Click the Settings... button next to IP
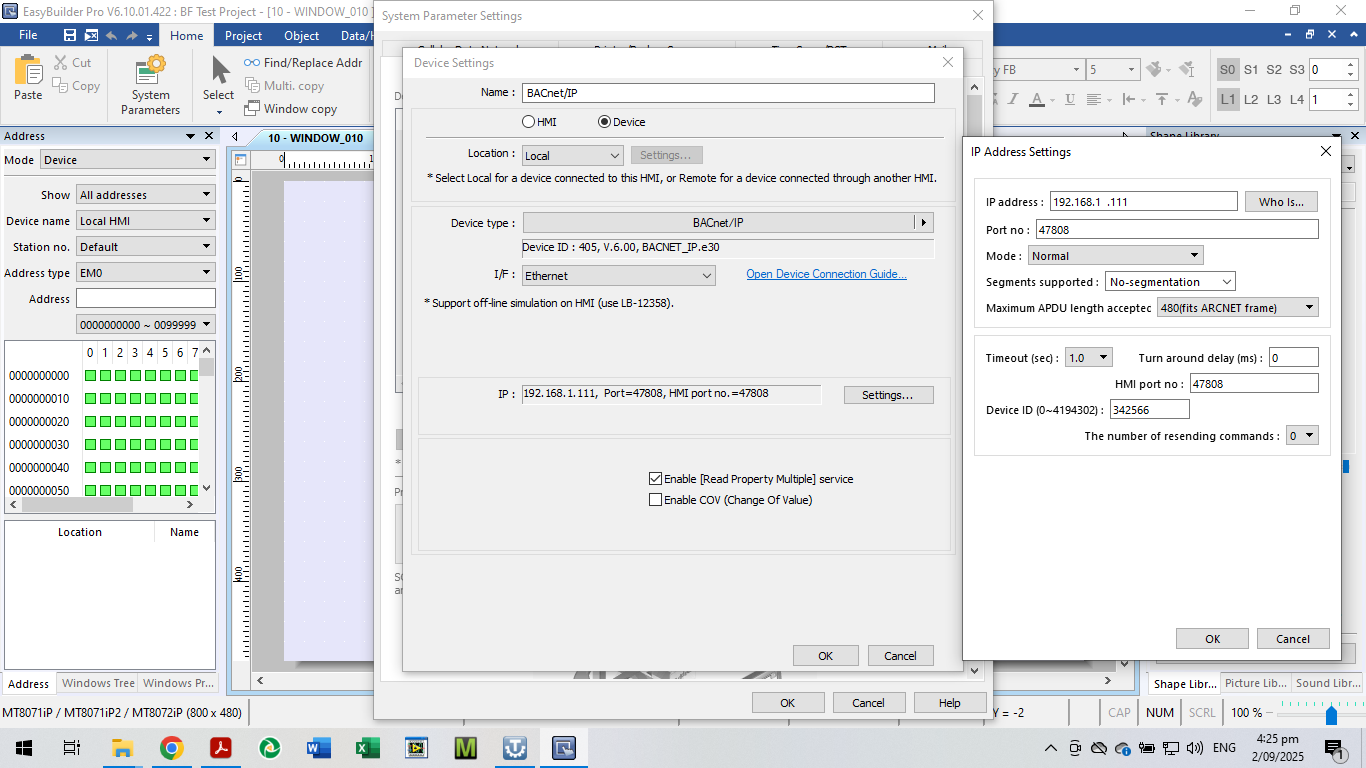Image resolution: width=1366 pixels, height=768 pixels. pyautogui.click(x=888, y=395)
